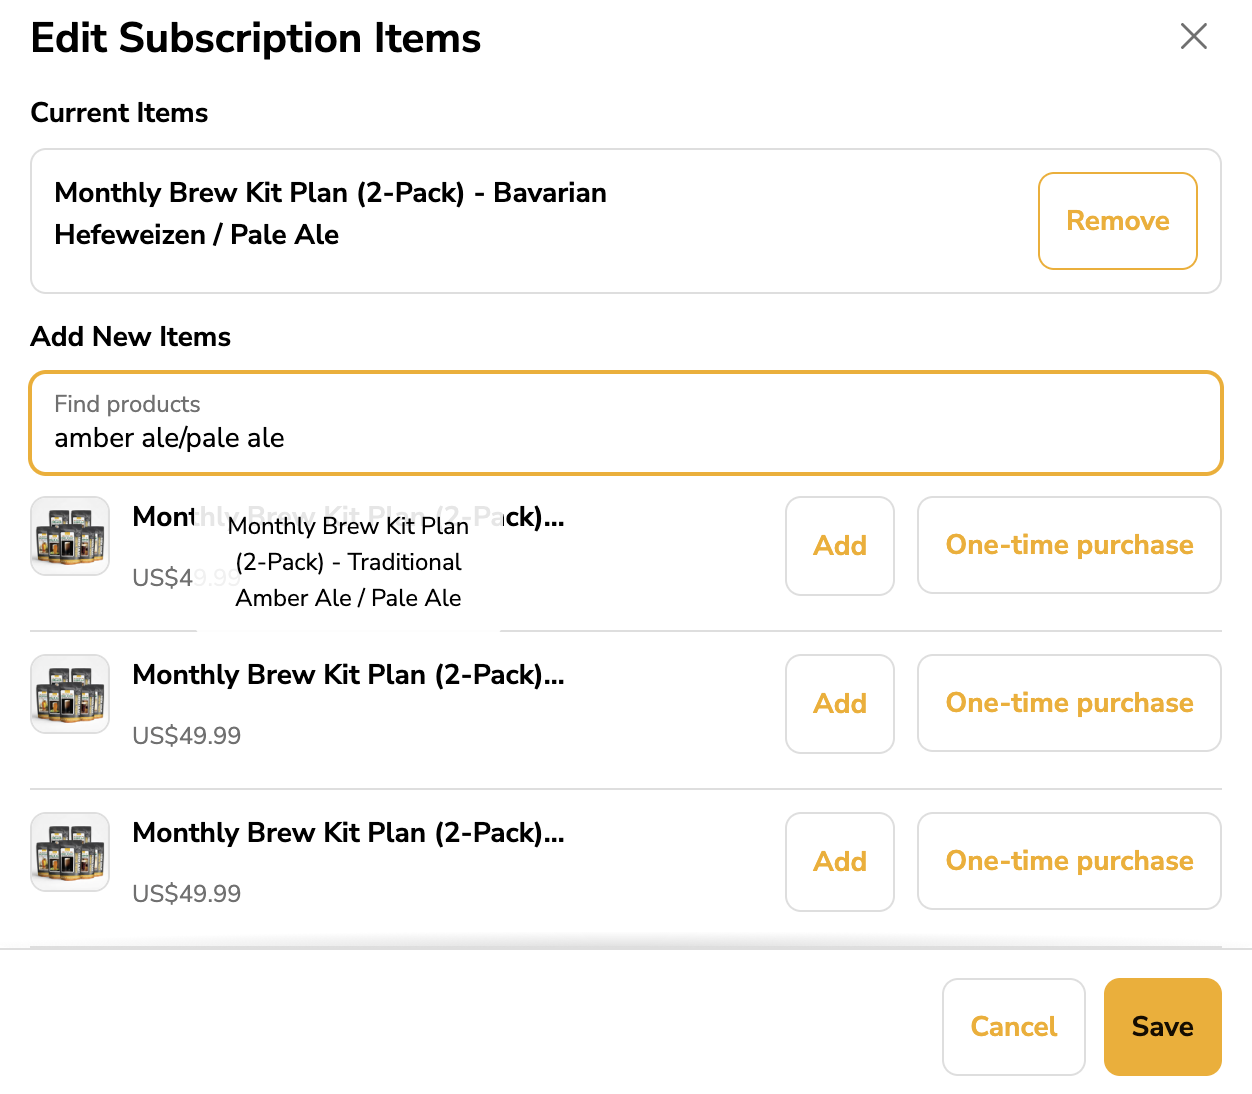
Task: Select the second search result's product image
Action: pyautogui.click(x=70, y=694)
